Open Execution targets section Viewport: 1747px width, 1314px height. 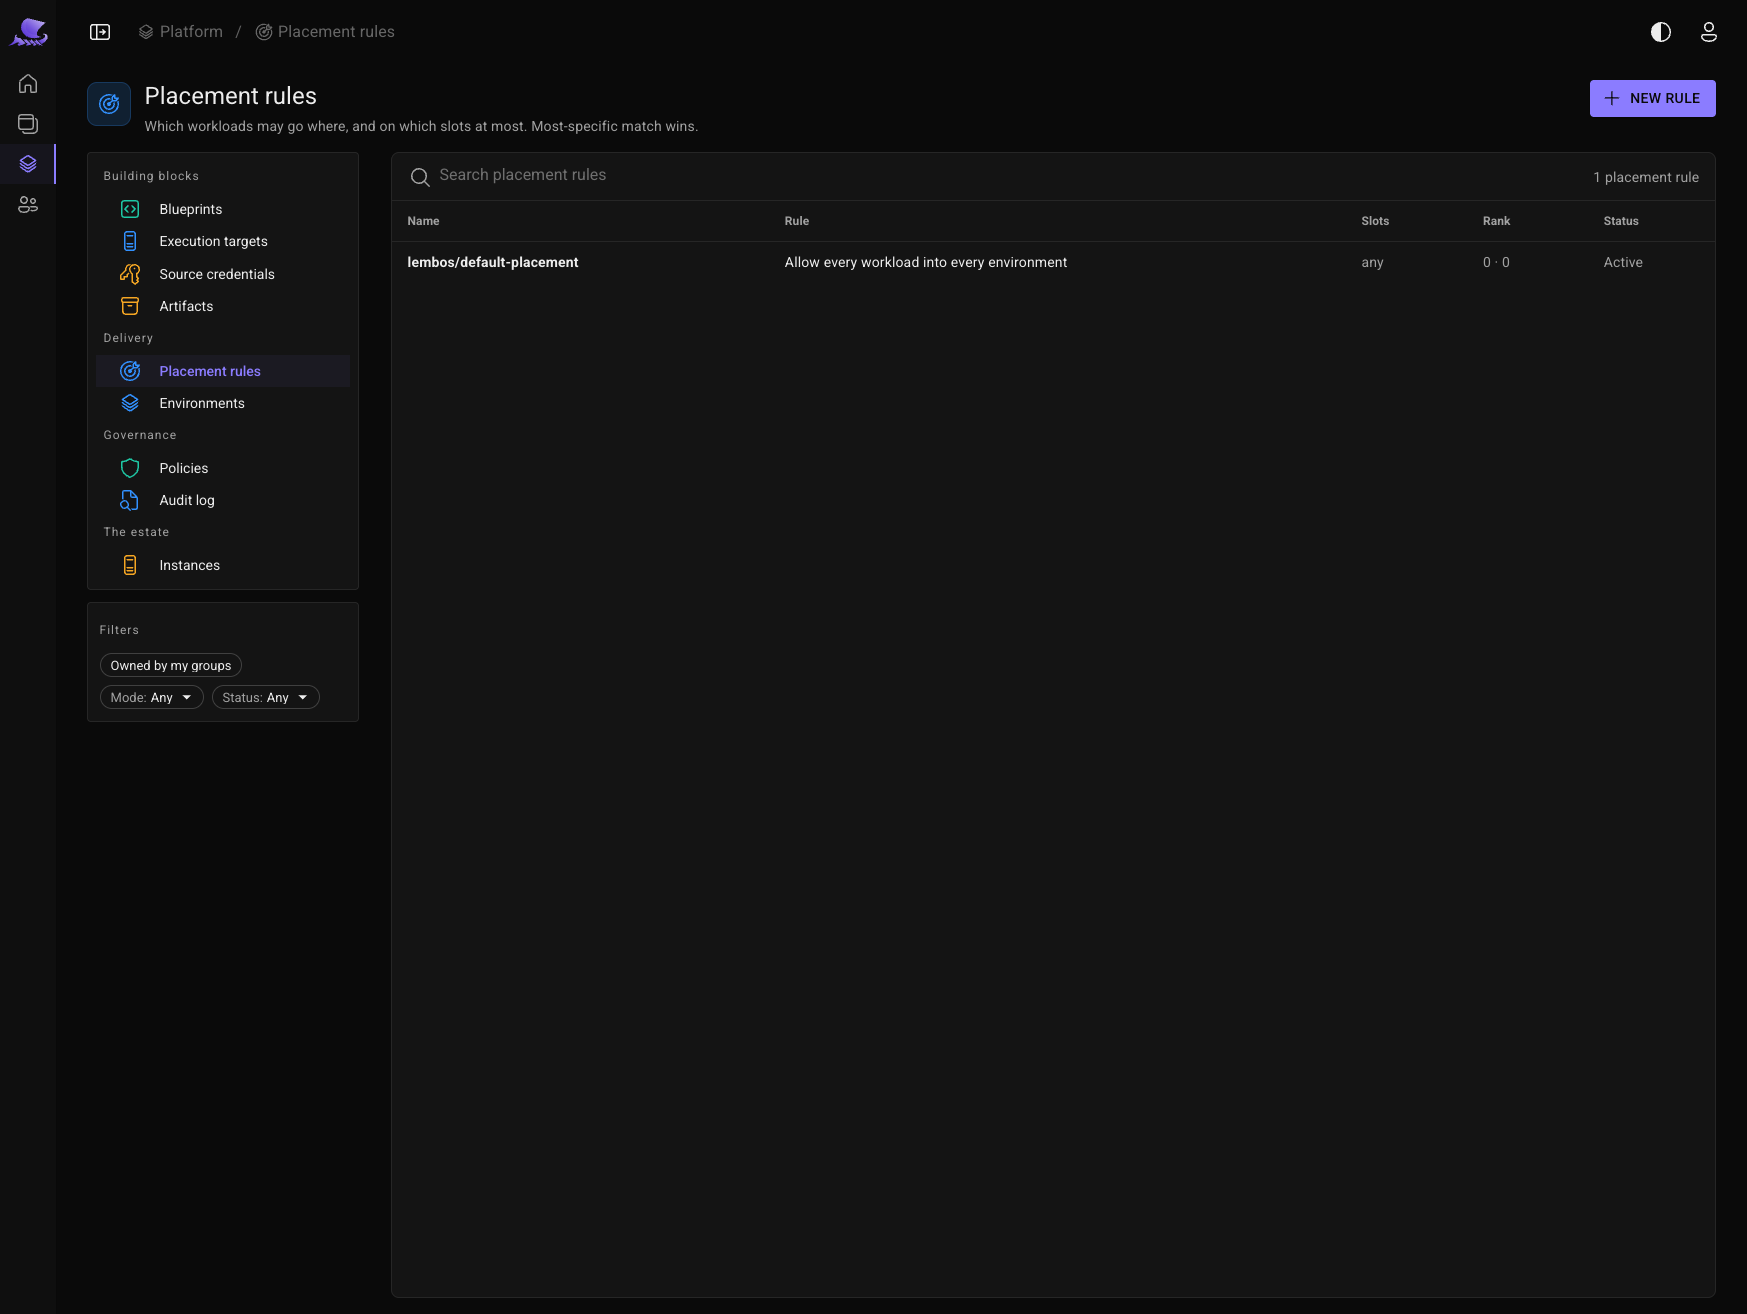pyautogui.click(x=223, y=241)
